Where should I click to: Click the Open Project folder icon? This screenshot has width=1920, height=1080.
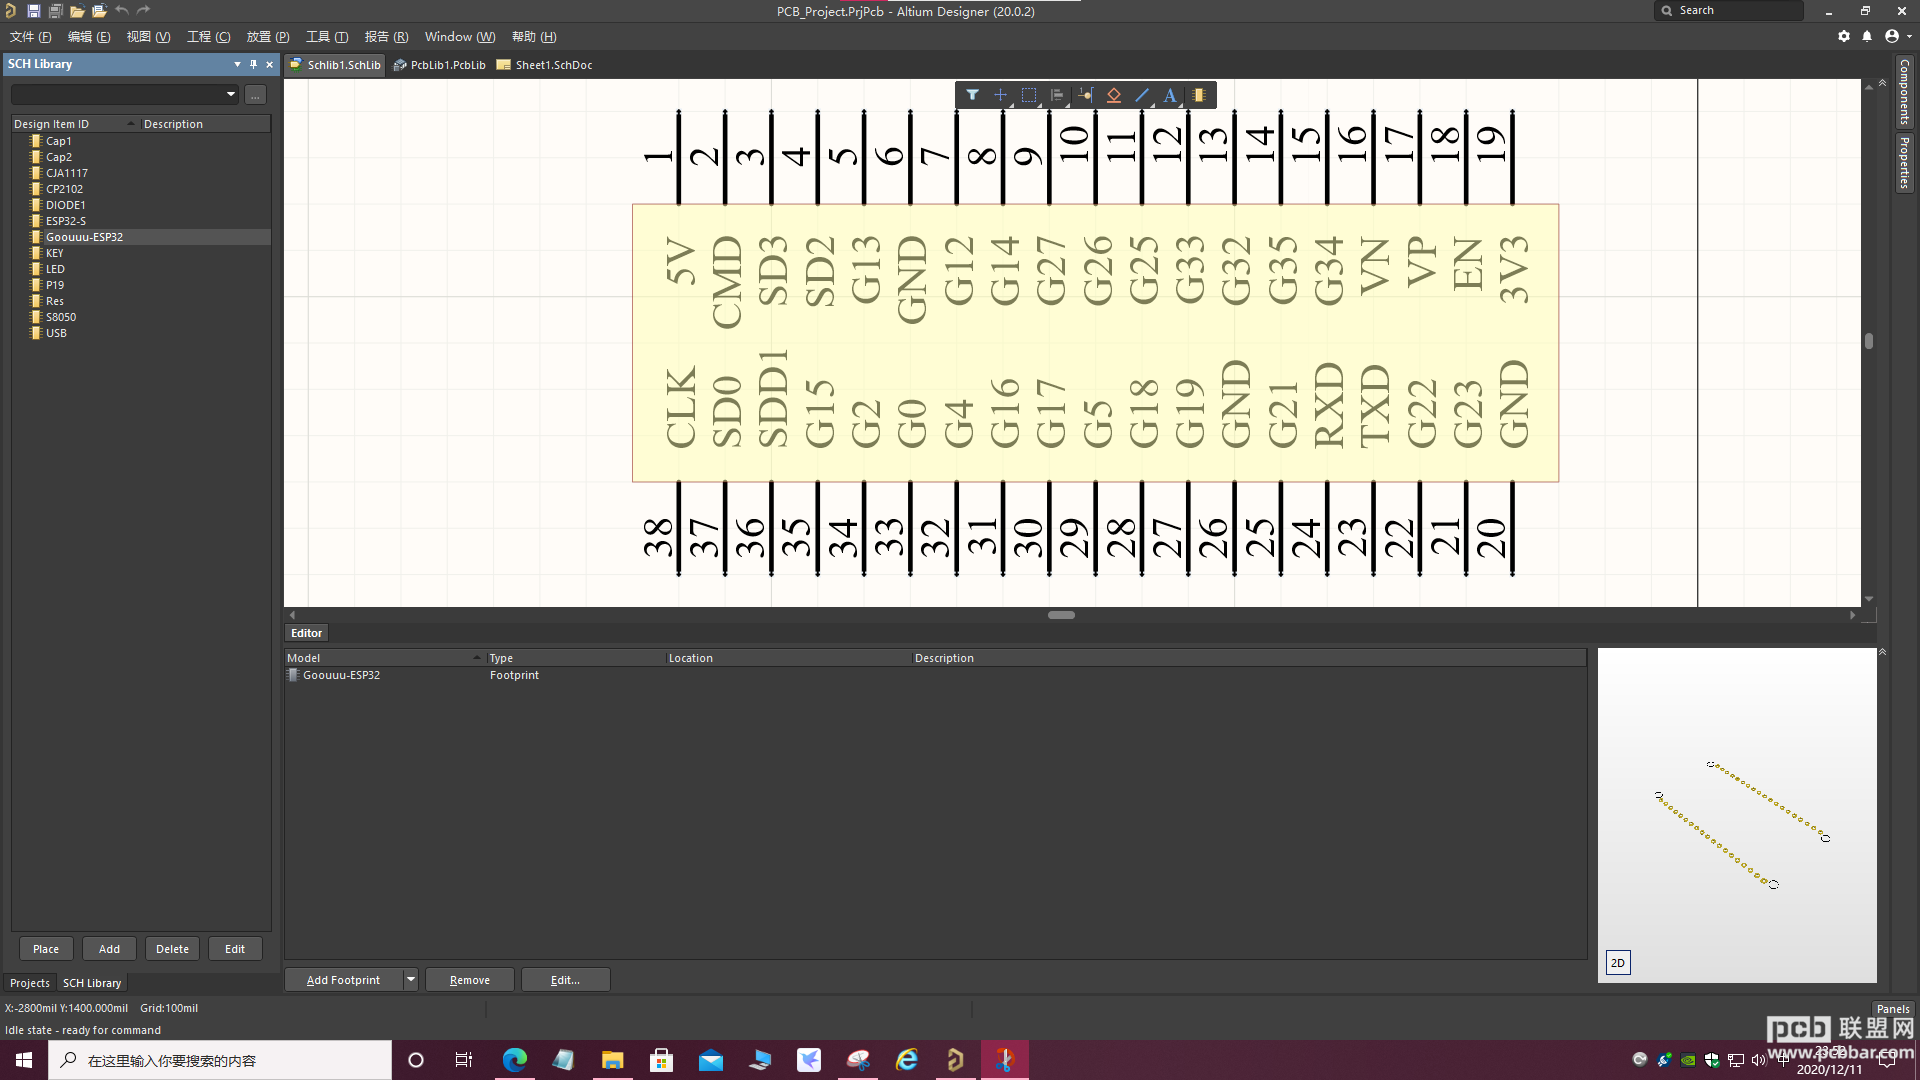[x=99, y=11]
